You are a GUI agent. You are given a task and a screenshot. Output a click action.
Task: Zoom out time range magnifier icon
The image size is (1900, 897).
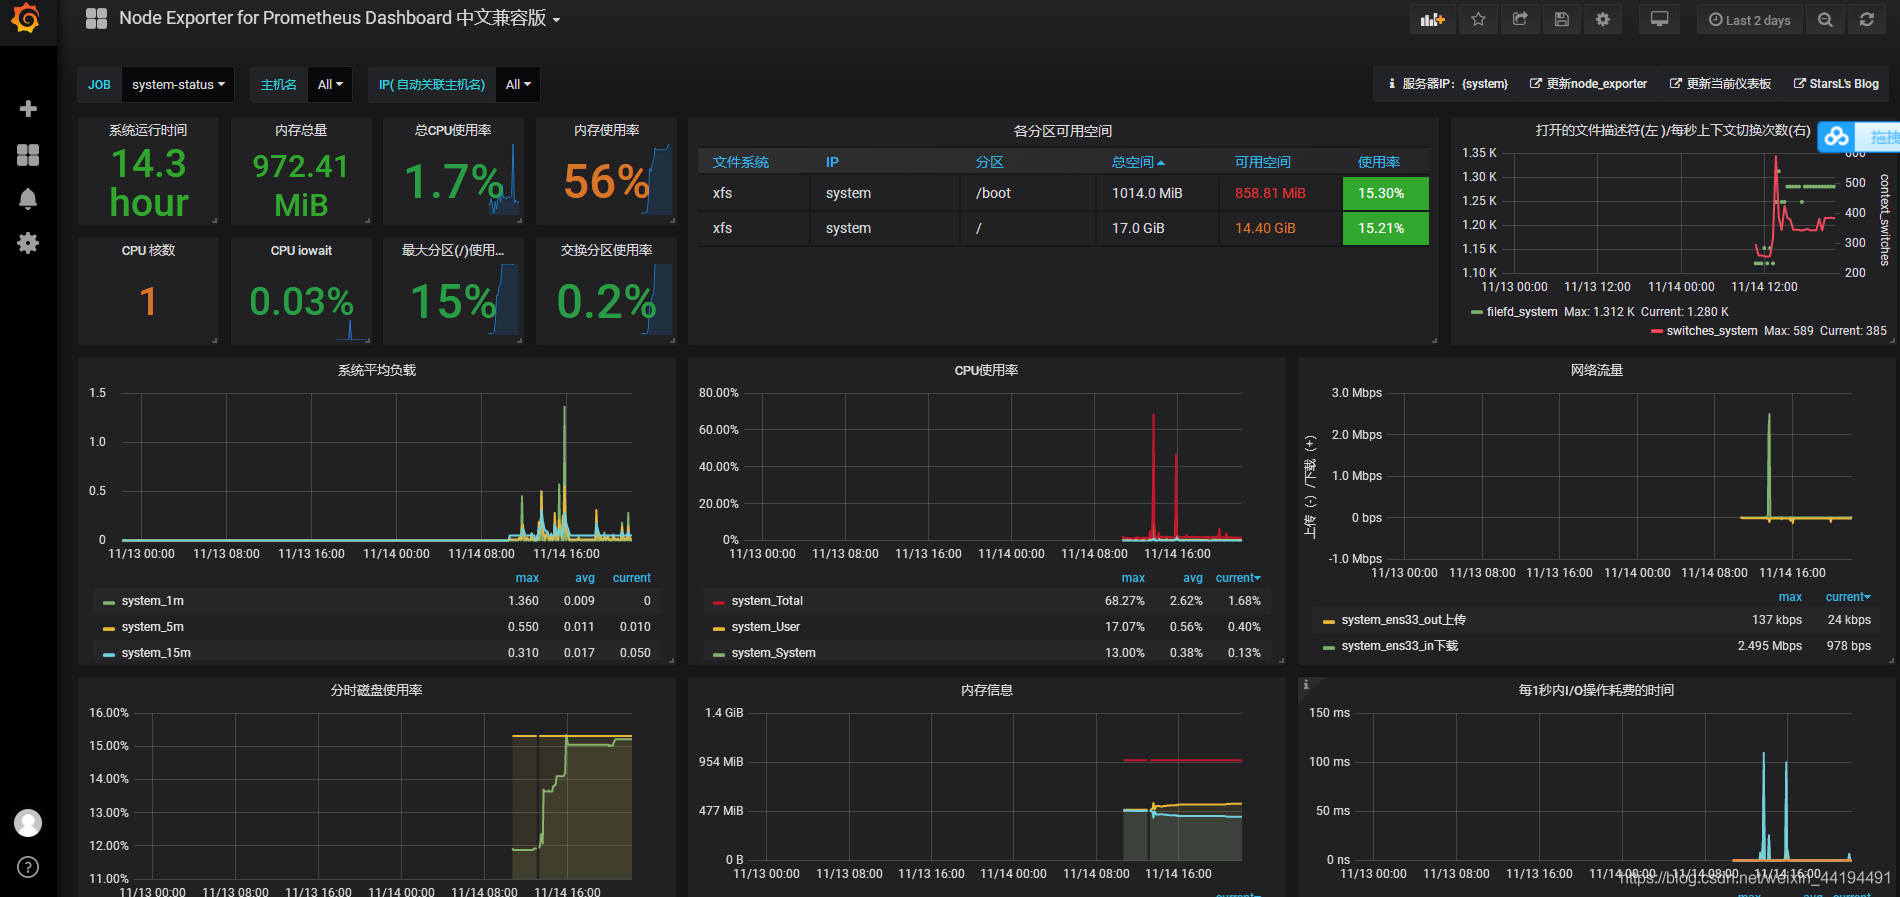pyautogui.click(x=1825, y=19)
